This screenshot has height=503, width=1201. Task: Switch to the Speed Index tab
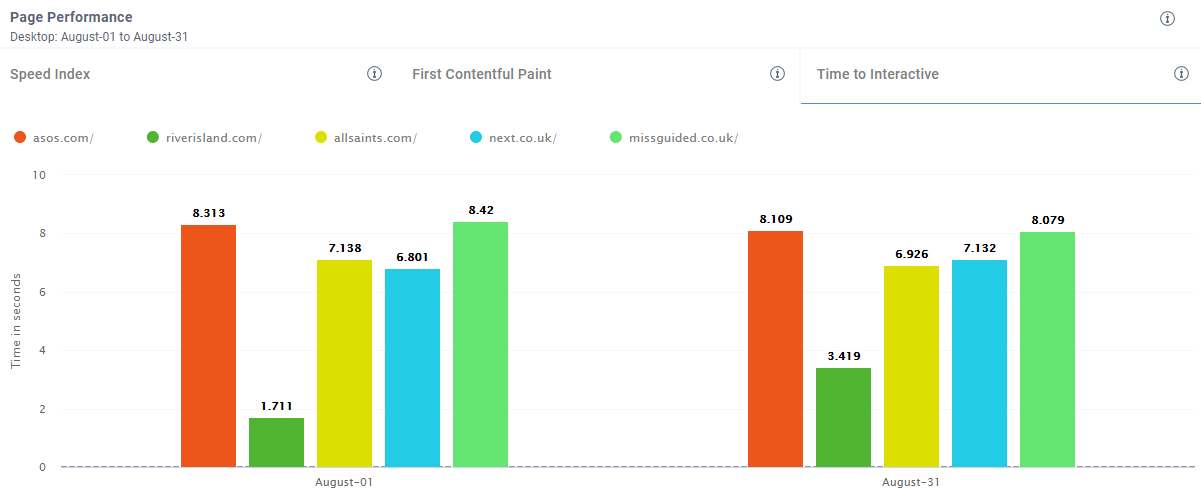[198, 75]
